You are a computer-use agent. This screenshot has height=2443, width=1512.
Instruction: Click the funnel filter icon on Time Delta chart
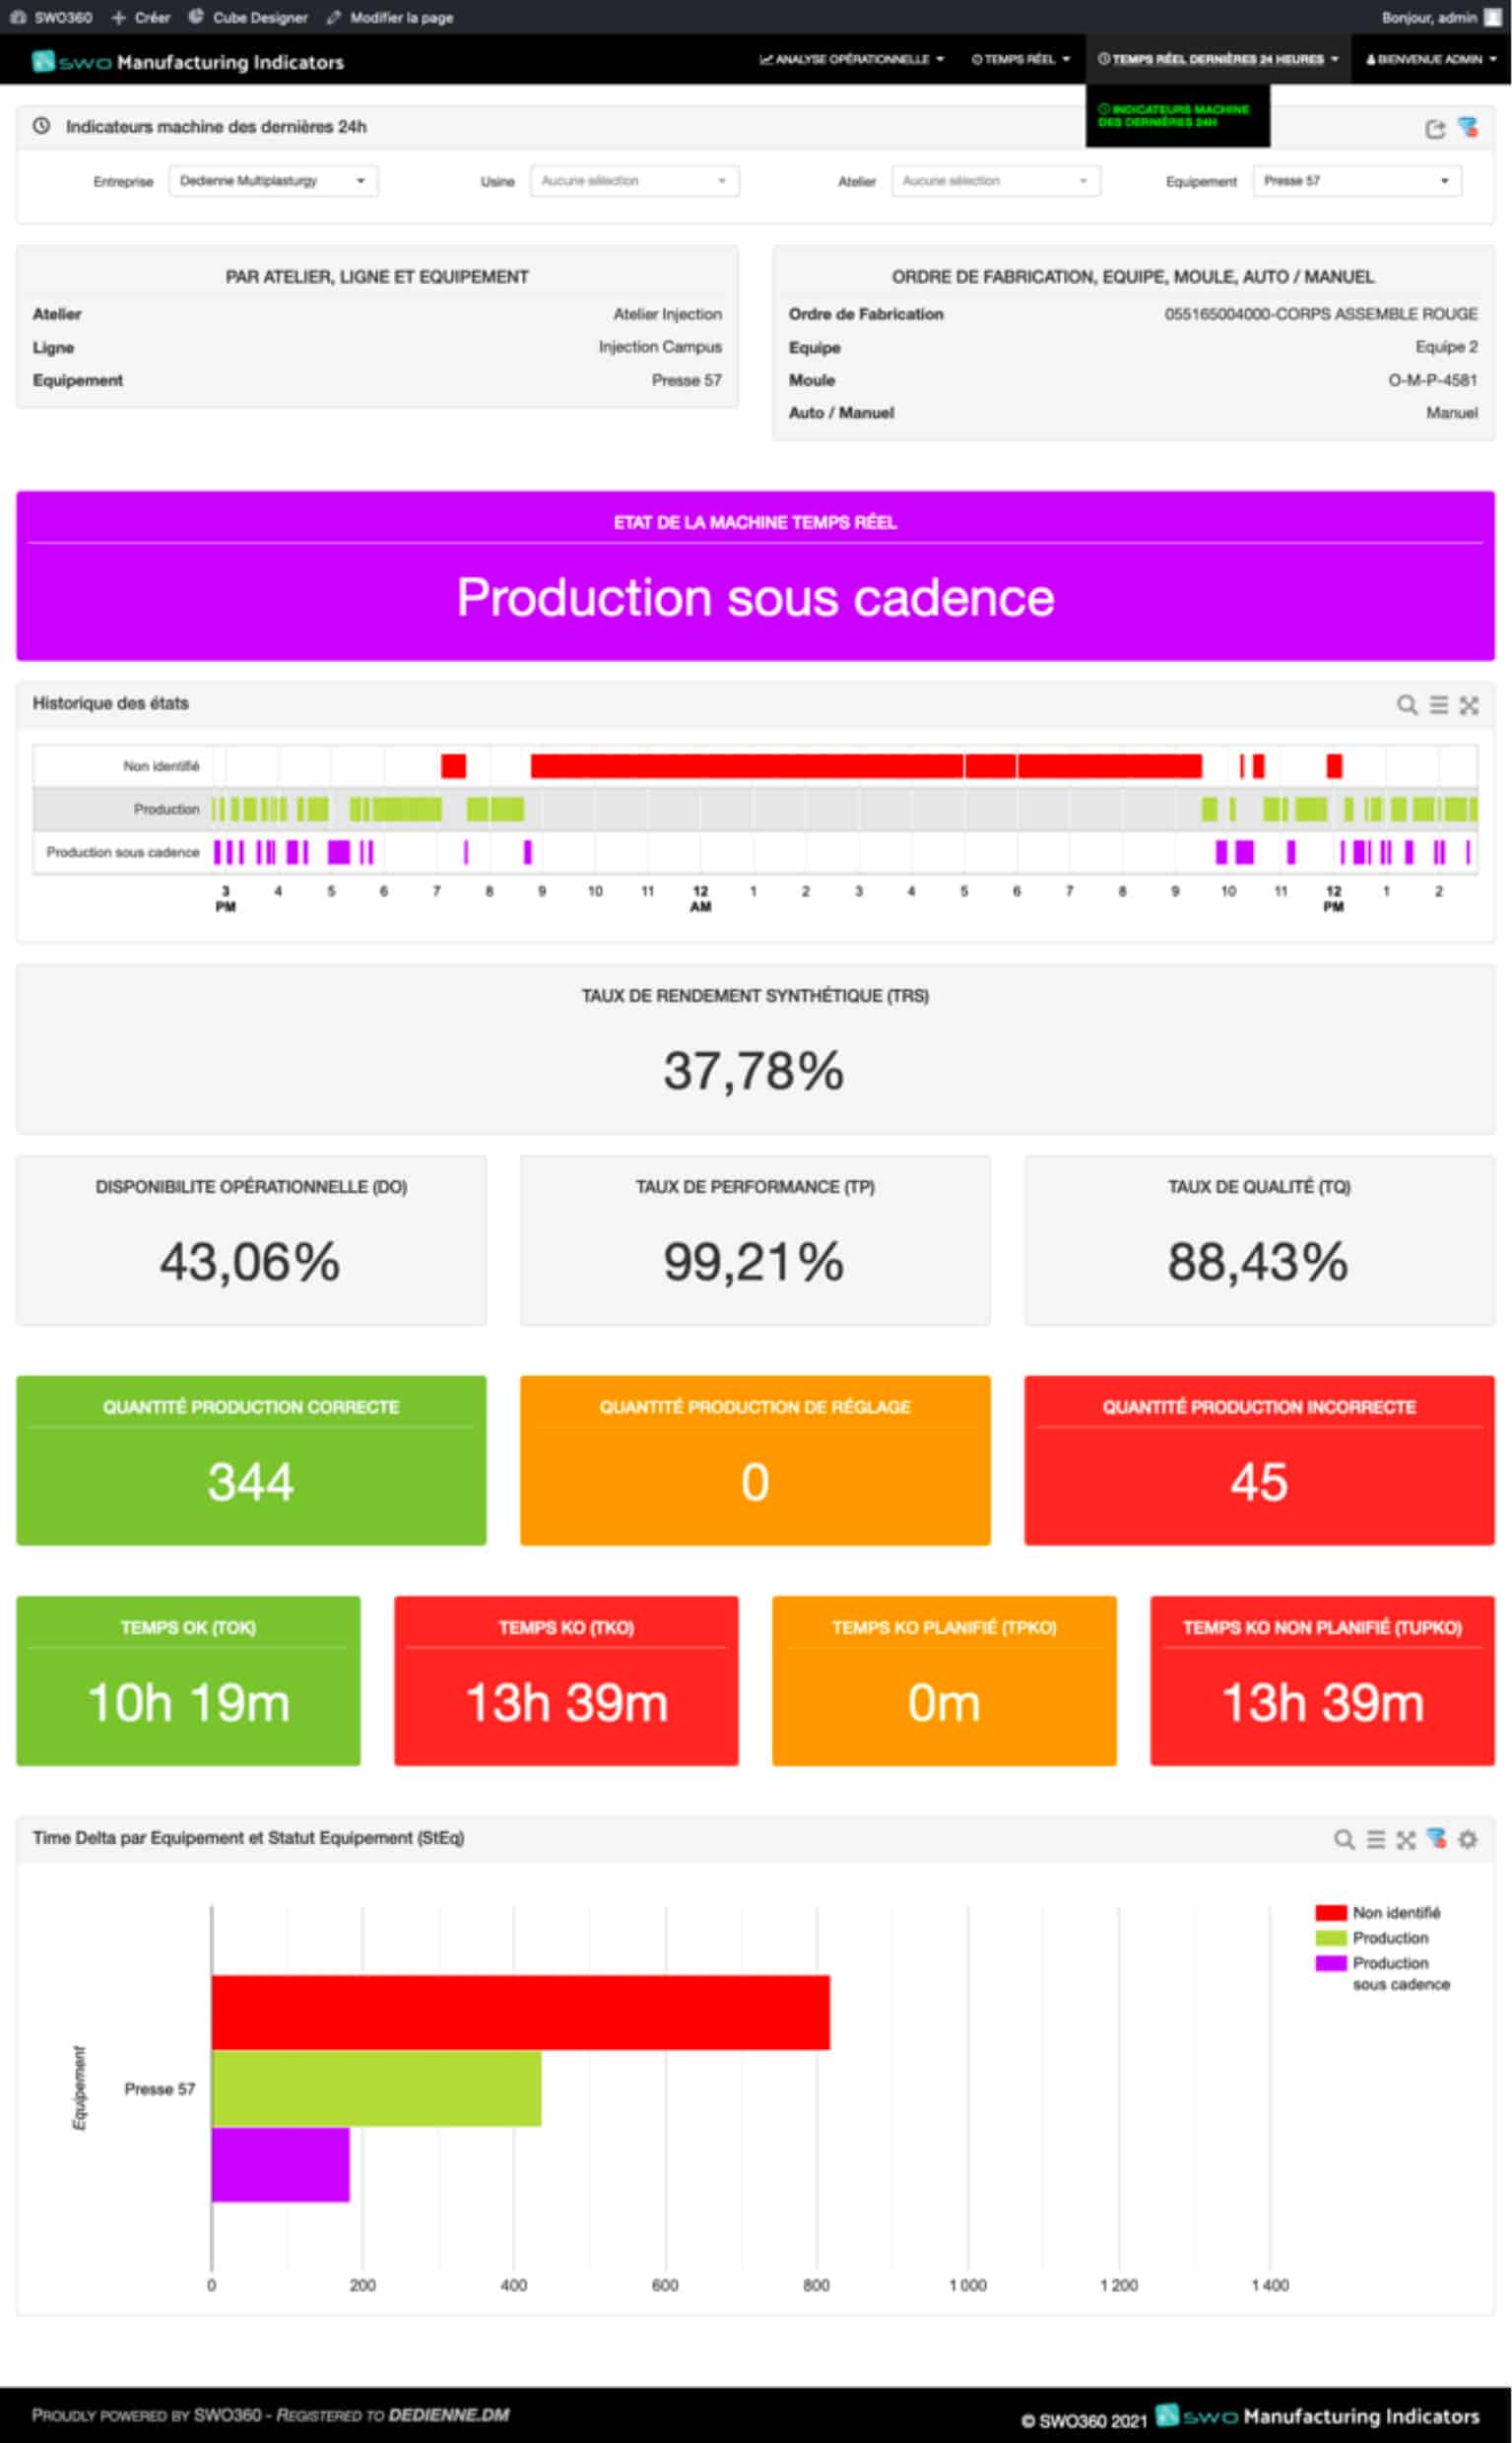tap(1436, 1838)
